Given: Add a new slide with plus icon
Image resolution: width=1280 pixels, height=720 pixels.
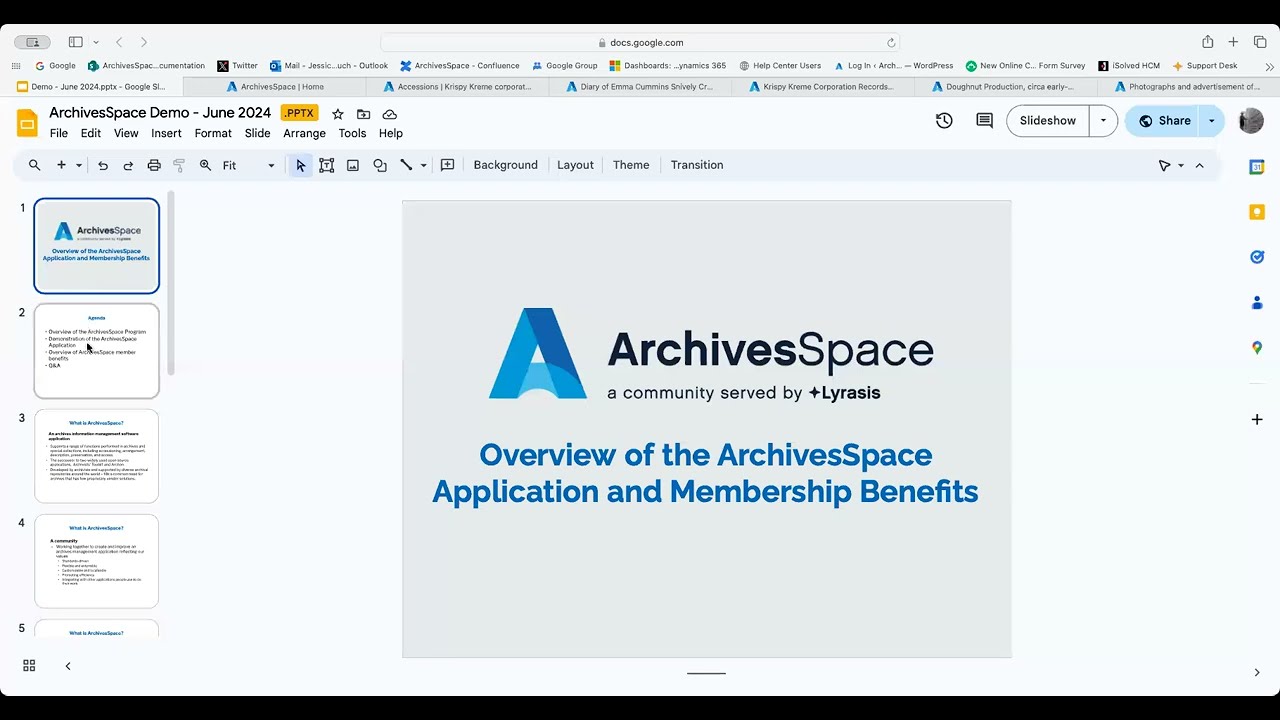Looking at the screenshot, I should click(x=61, y=165).
